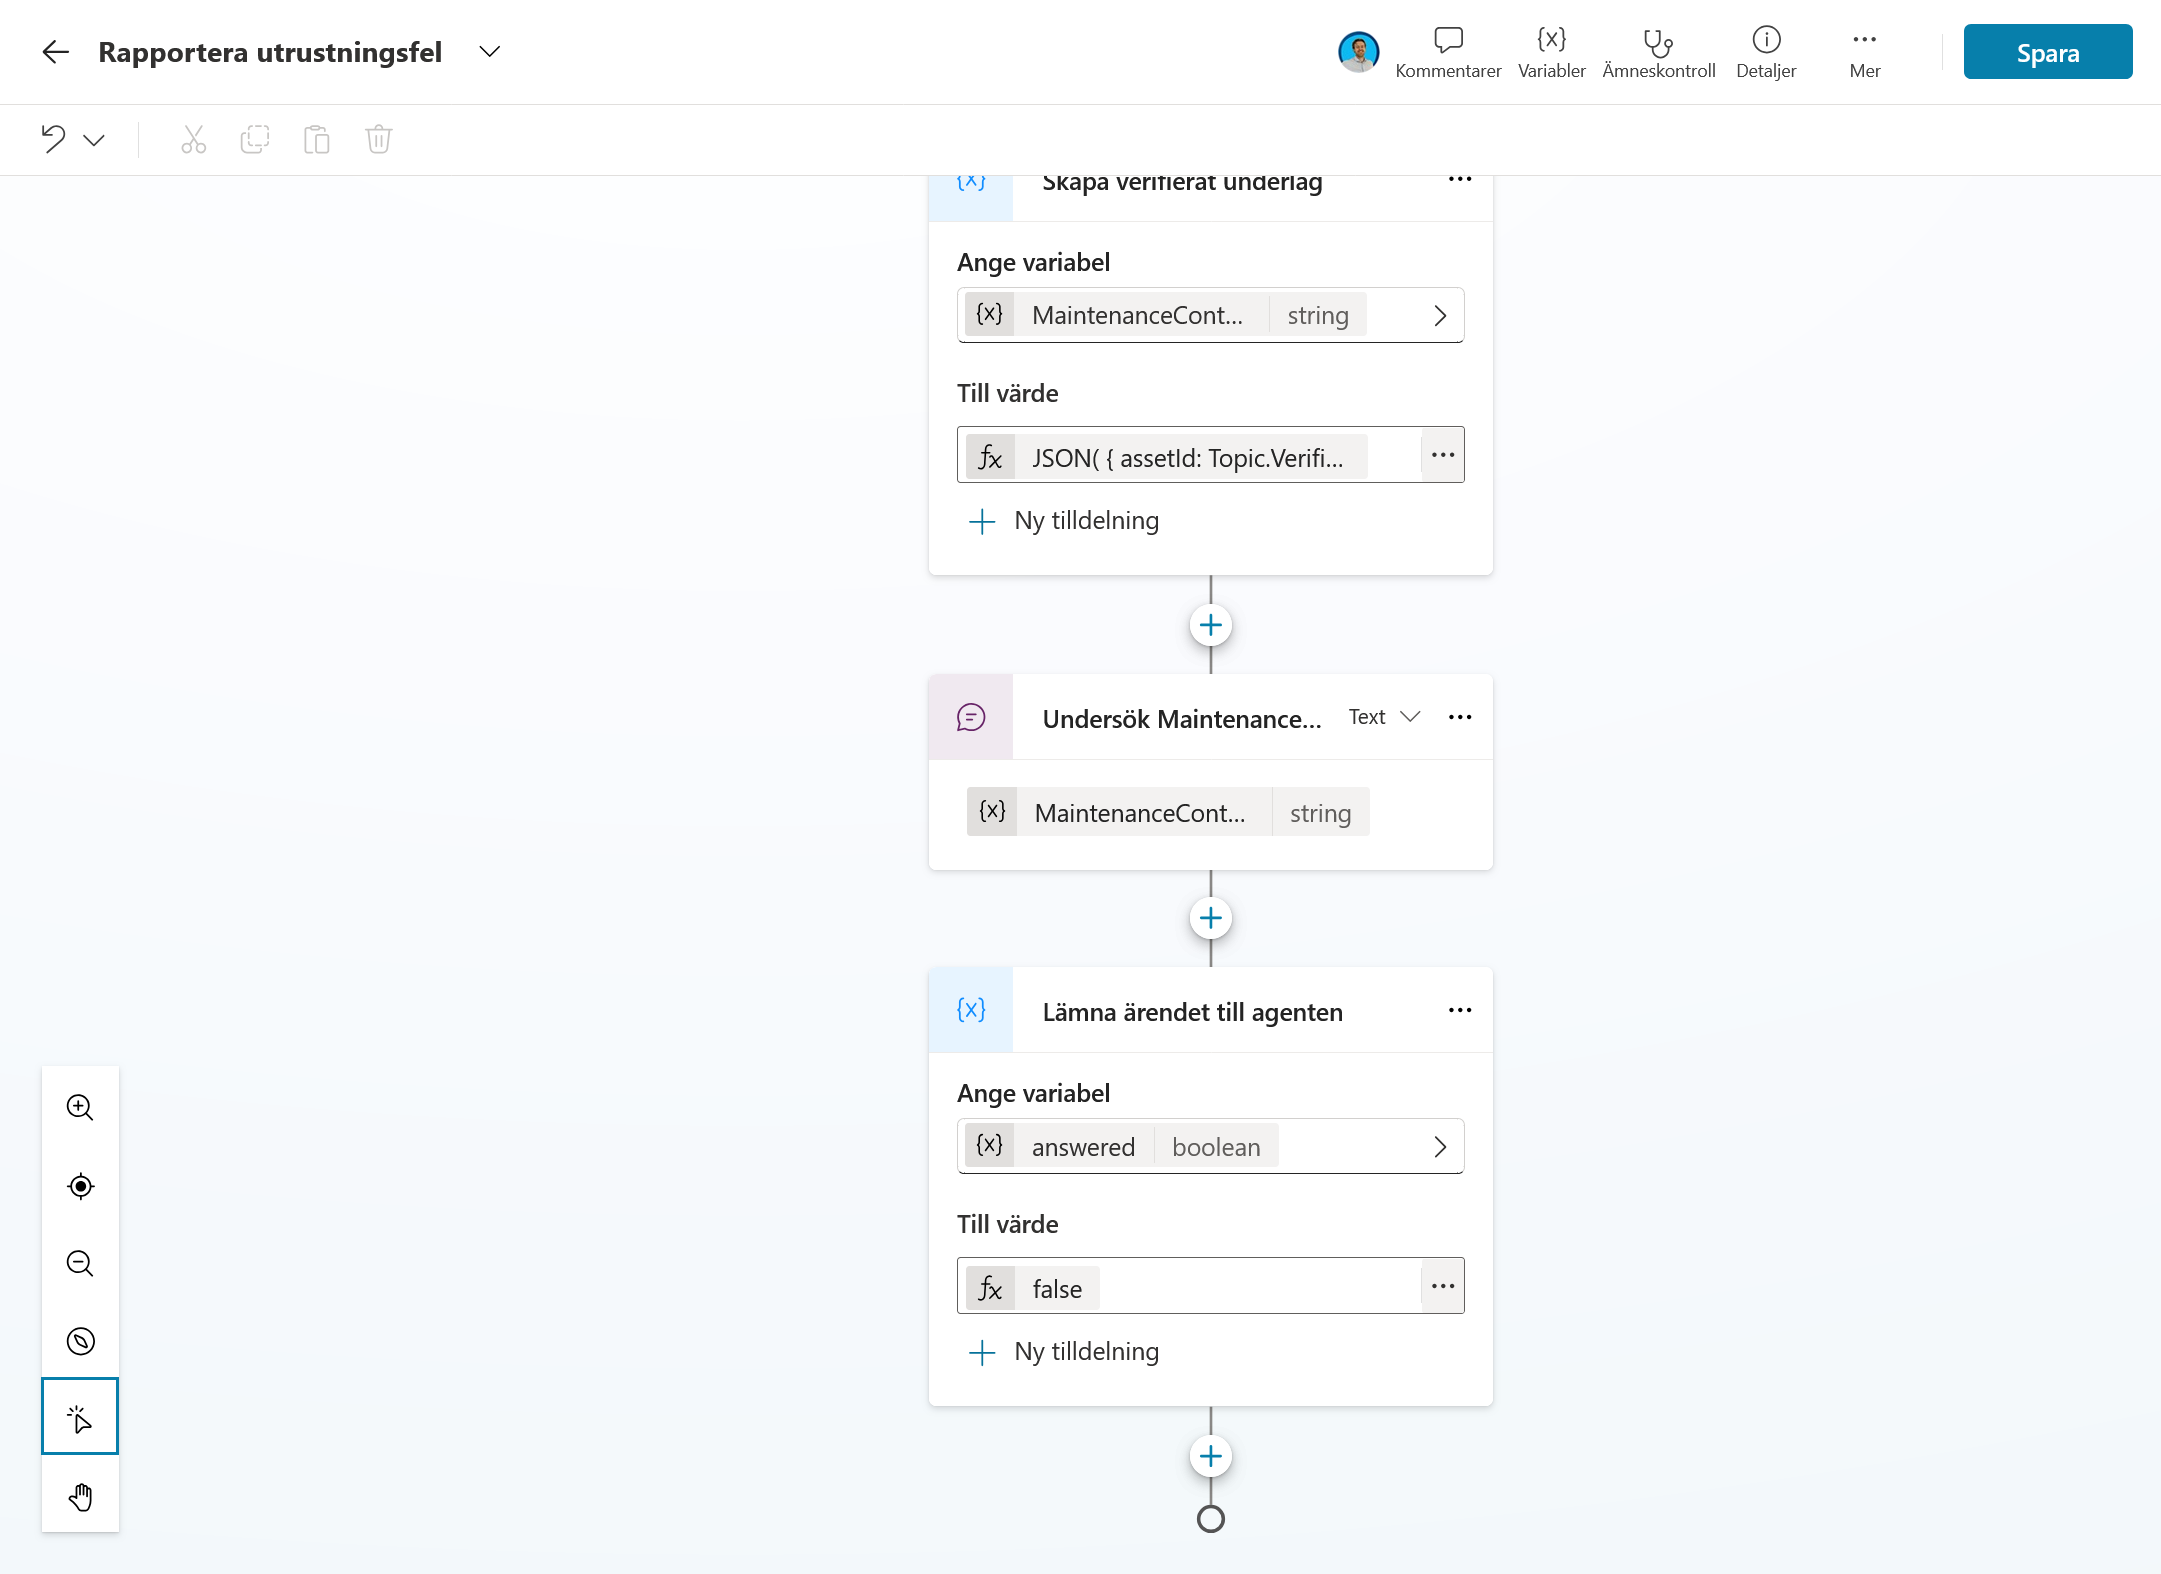The width and height of the screenshot is (2161, 1574).
Task: Click Skapa verifierat underlag node title
Action: (1182, 183)
